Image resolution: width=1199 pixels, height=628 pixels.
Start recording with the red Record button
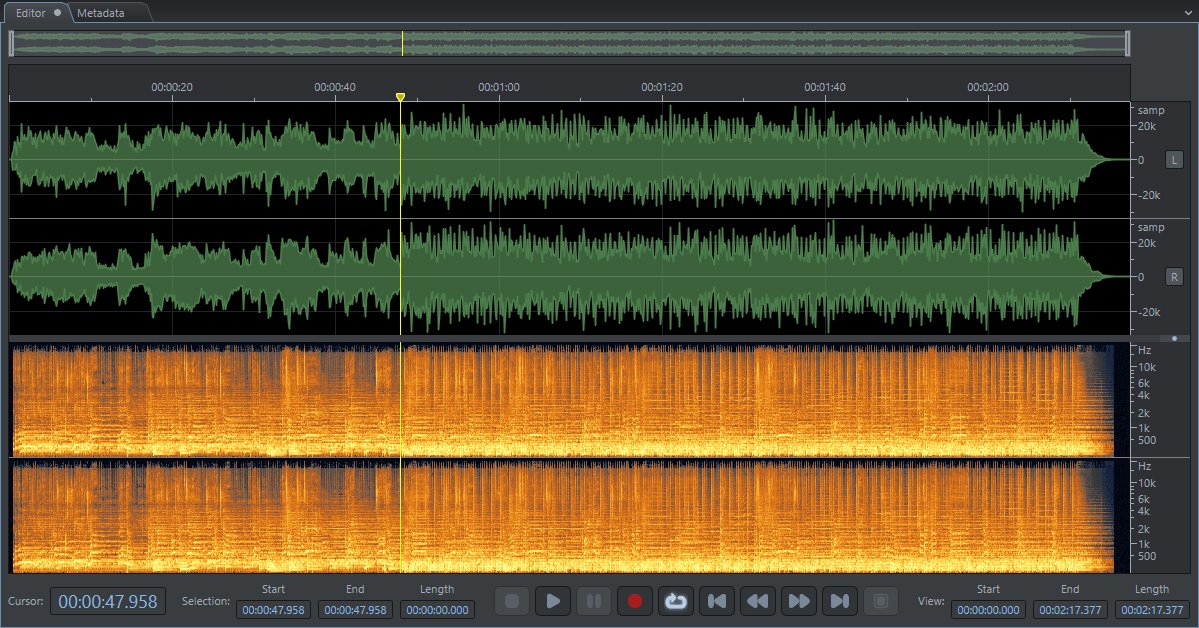click(x=635, y=601)
